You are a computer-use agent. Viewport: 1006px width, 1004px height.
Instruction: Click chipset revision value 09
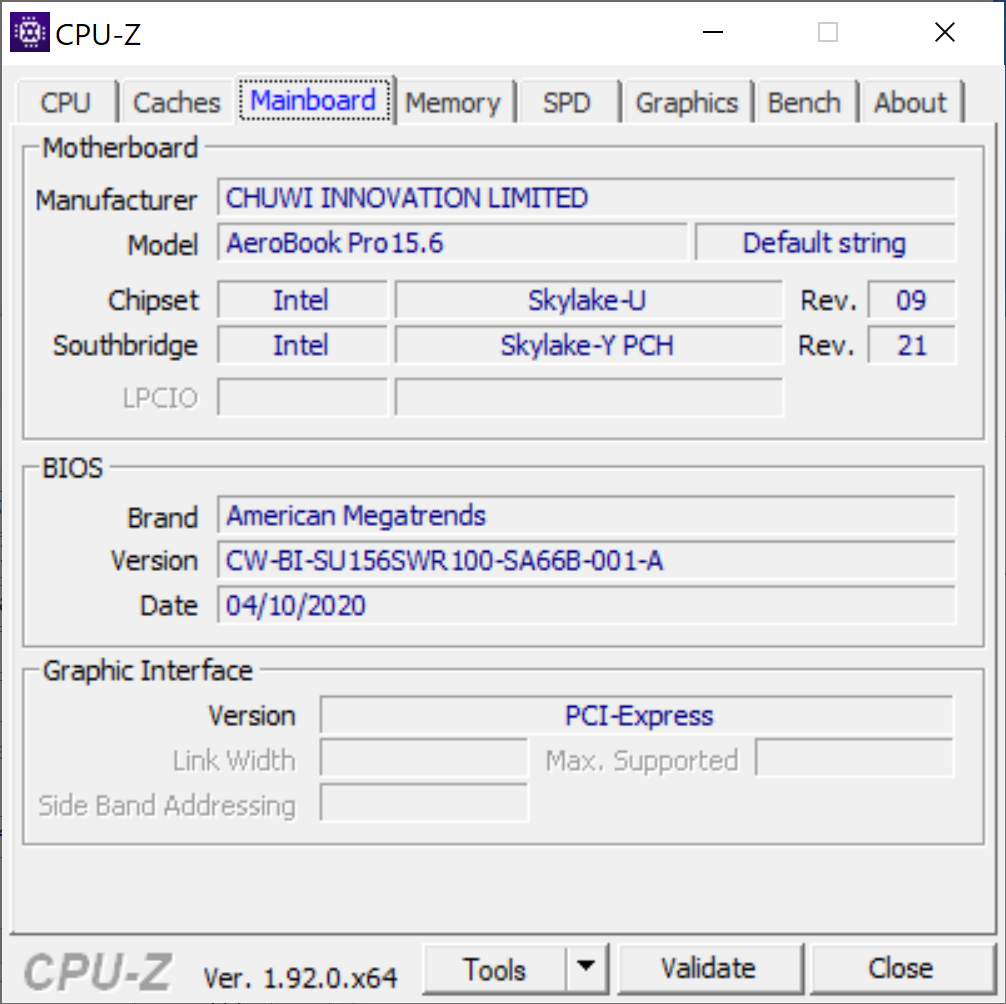click(911, 300)
